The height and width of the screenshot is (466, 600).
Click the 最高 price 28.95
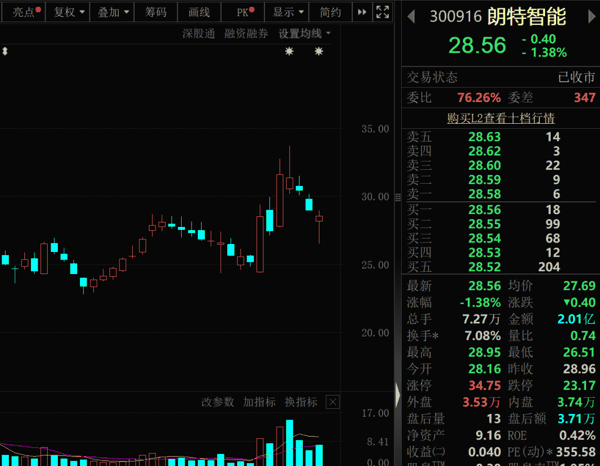pyautogui.click(x=485, y=352)
